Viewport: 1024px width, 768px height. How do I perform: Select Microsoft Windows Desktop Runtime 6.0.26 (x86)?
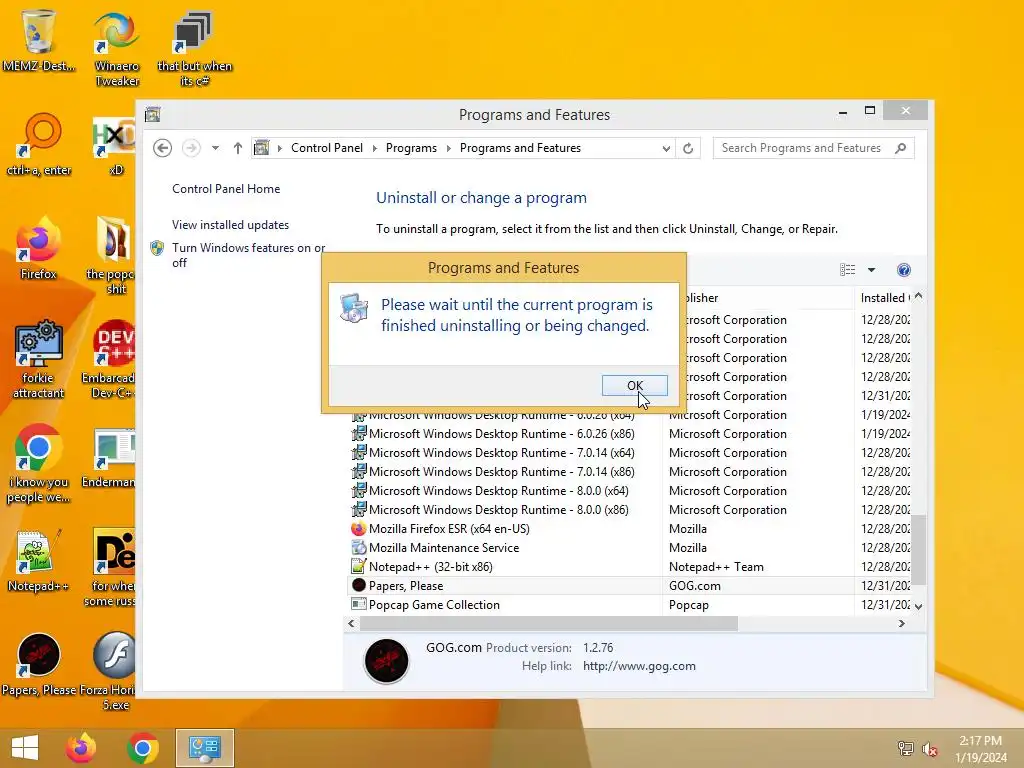[501, 434]
